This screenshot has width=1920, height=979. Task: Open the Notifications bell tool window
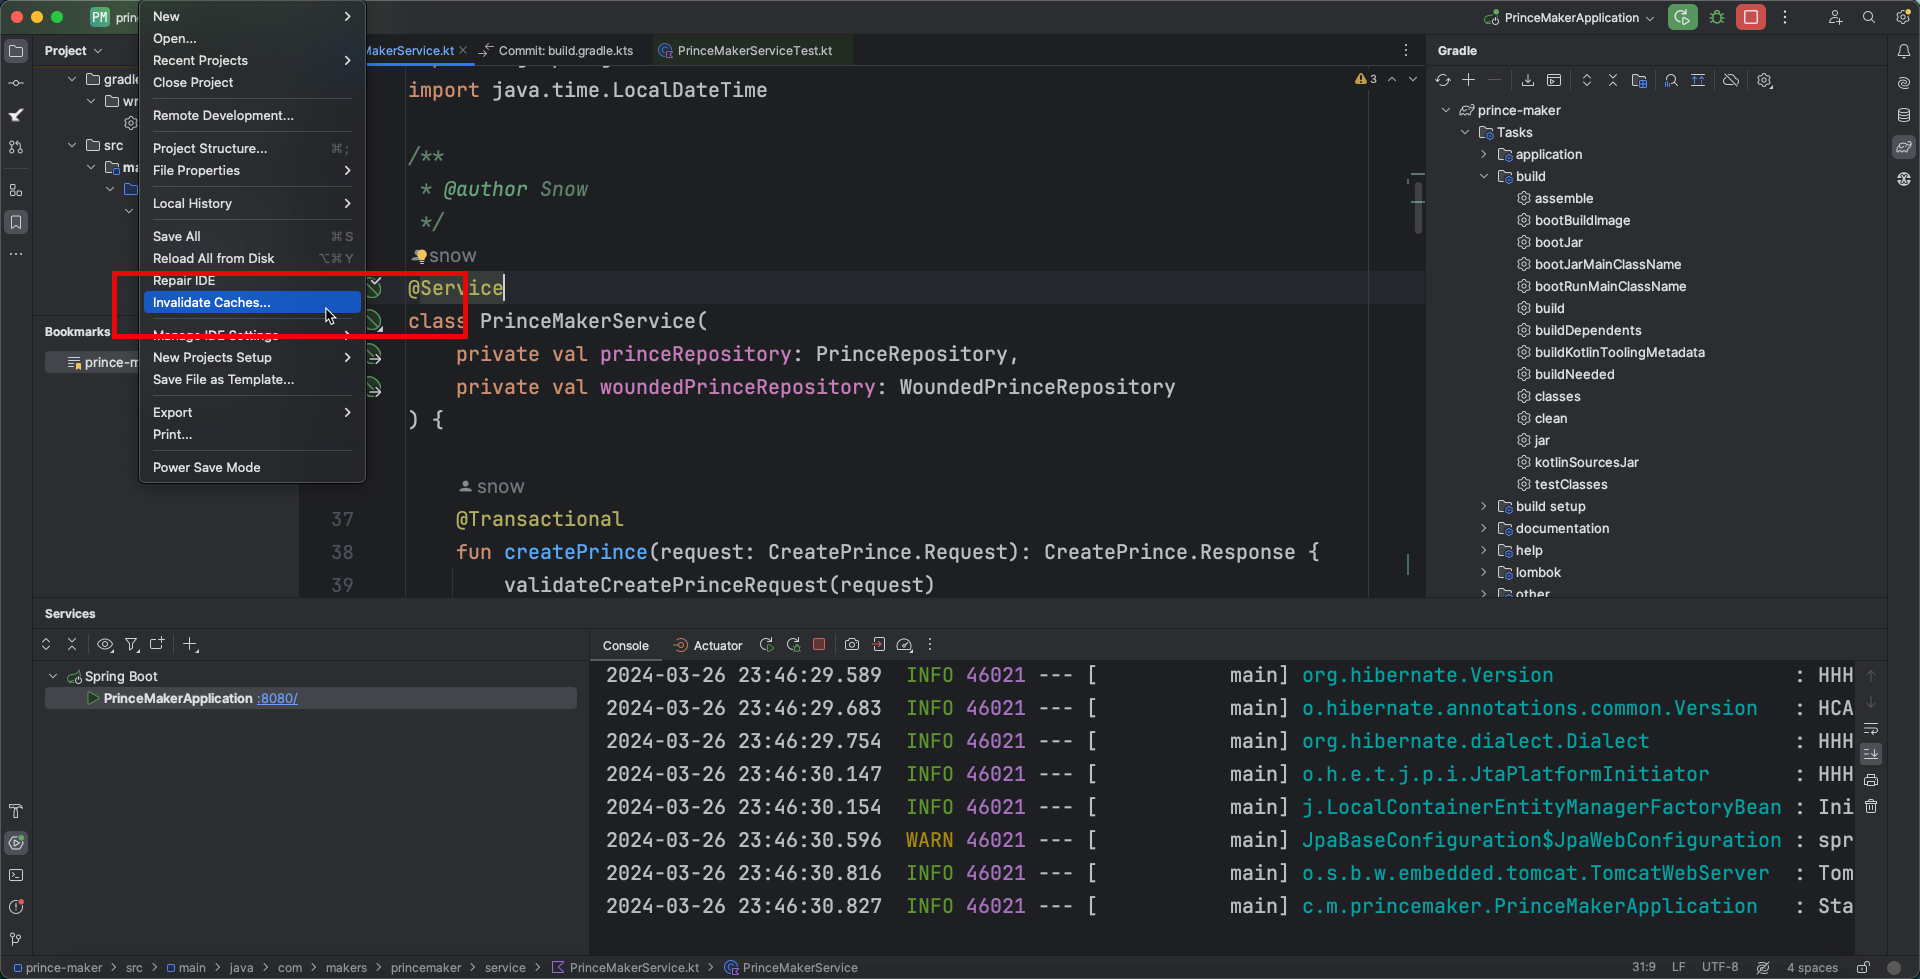pyautogui.click(x=1903, y=51)
